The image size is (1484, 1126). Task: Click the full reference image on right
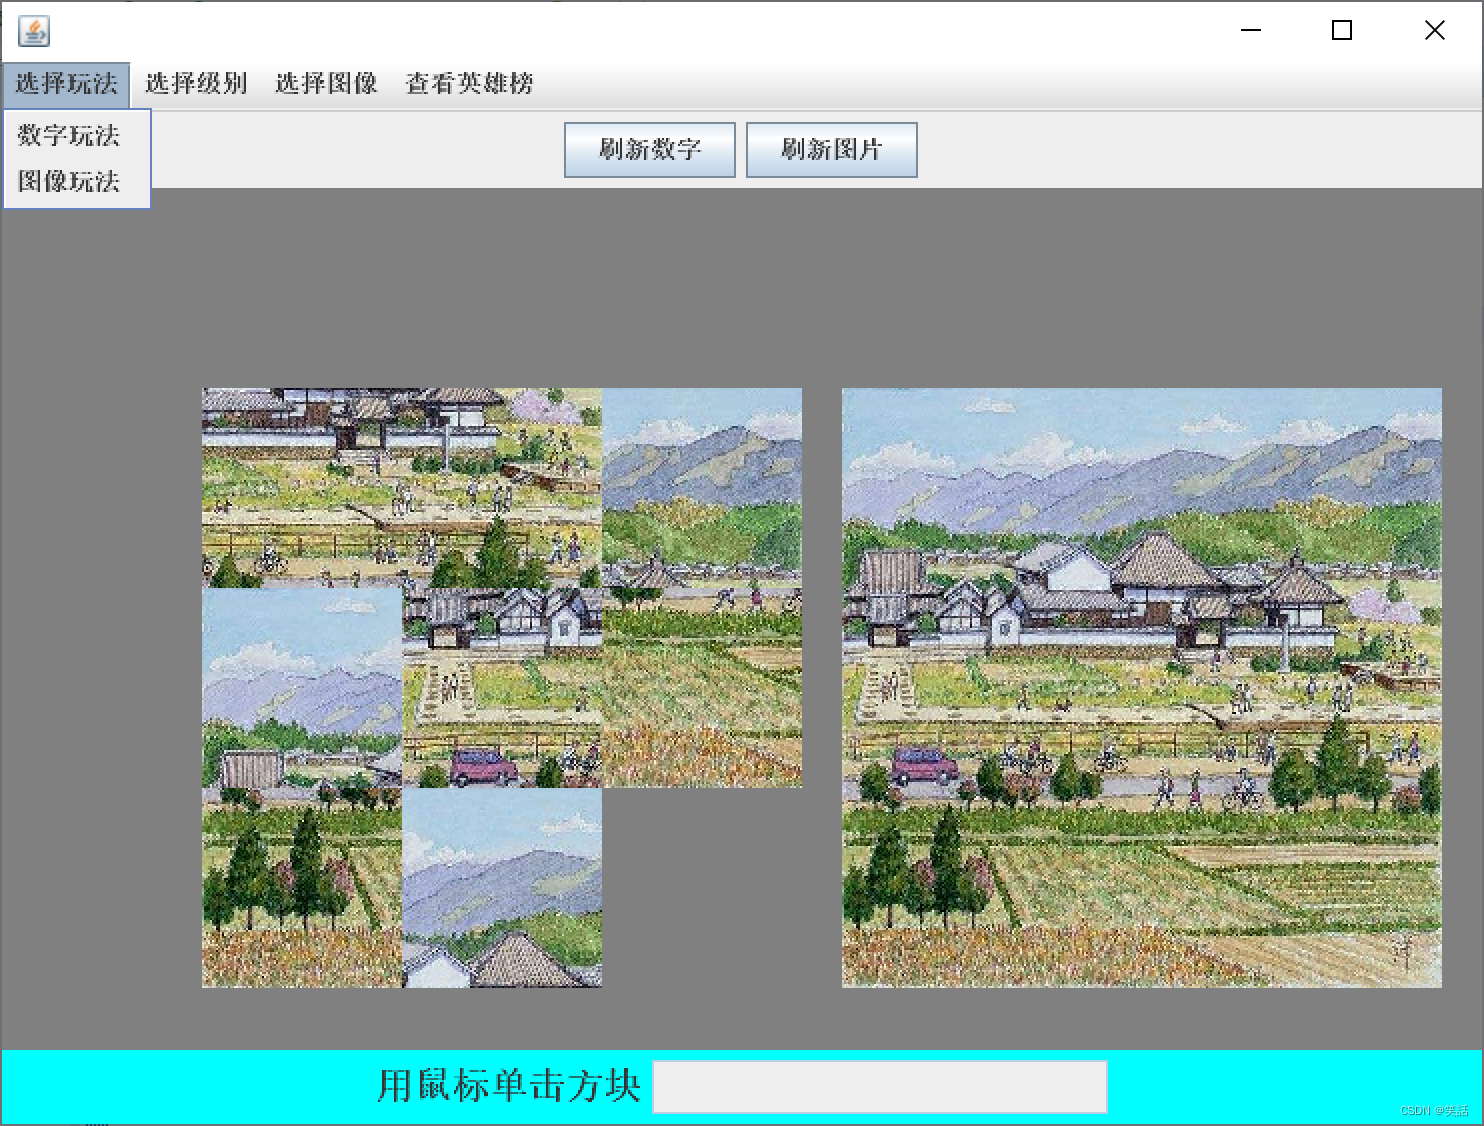point(1142,688)
